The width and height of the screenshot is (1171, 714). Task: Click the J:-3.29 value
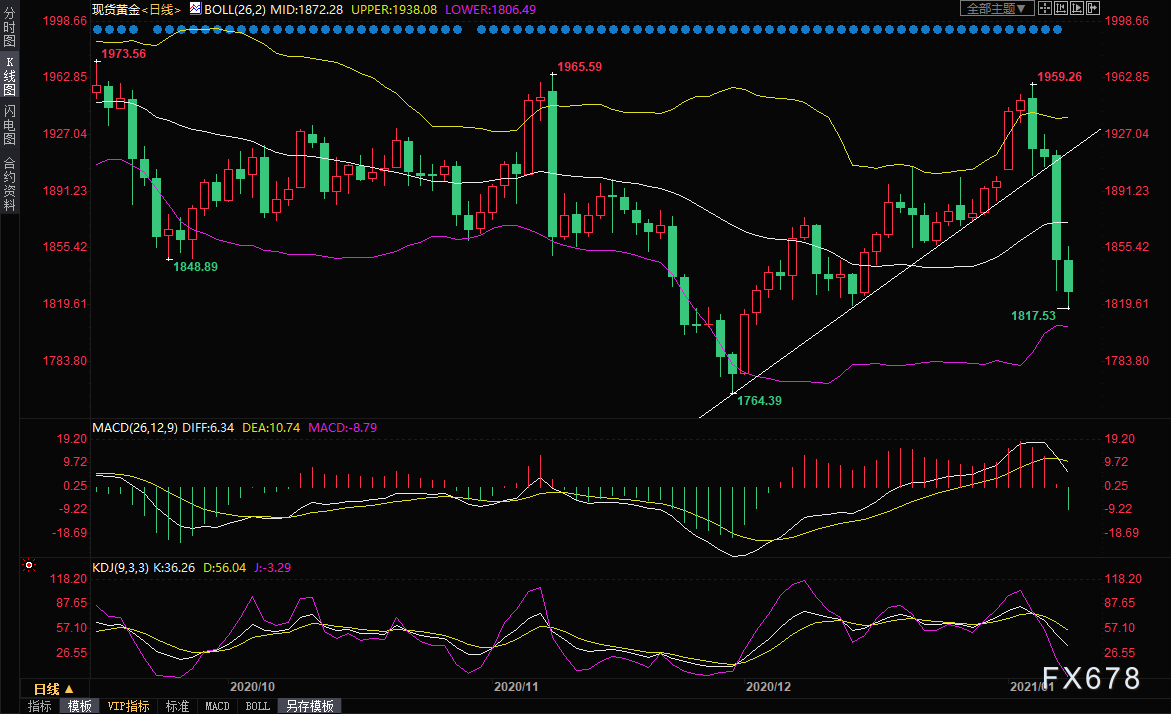[x=273, y=568]
